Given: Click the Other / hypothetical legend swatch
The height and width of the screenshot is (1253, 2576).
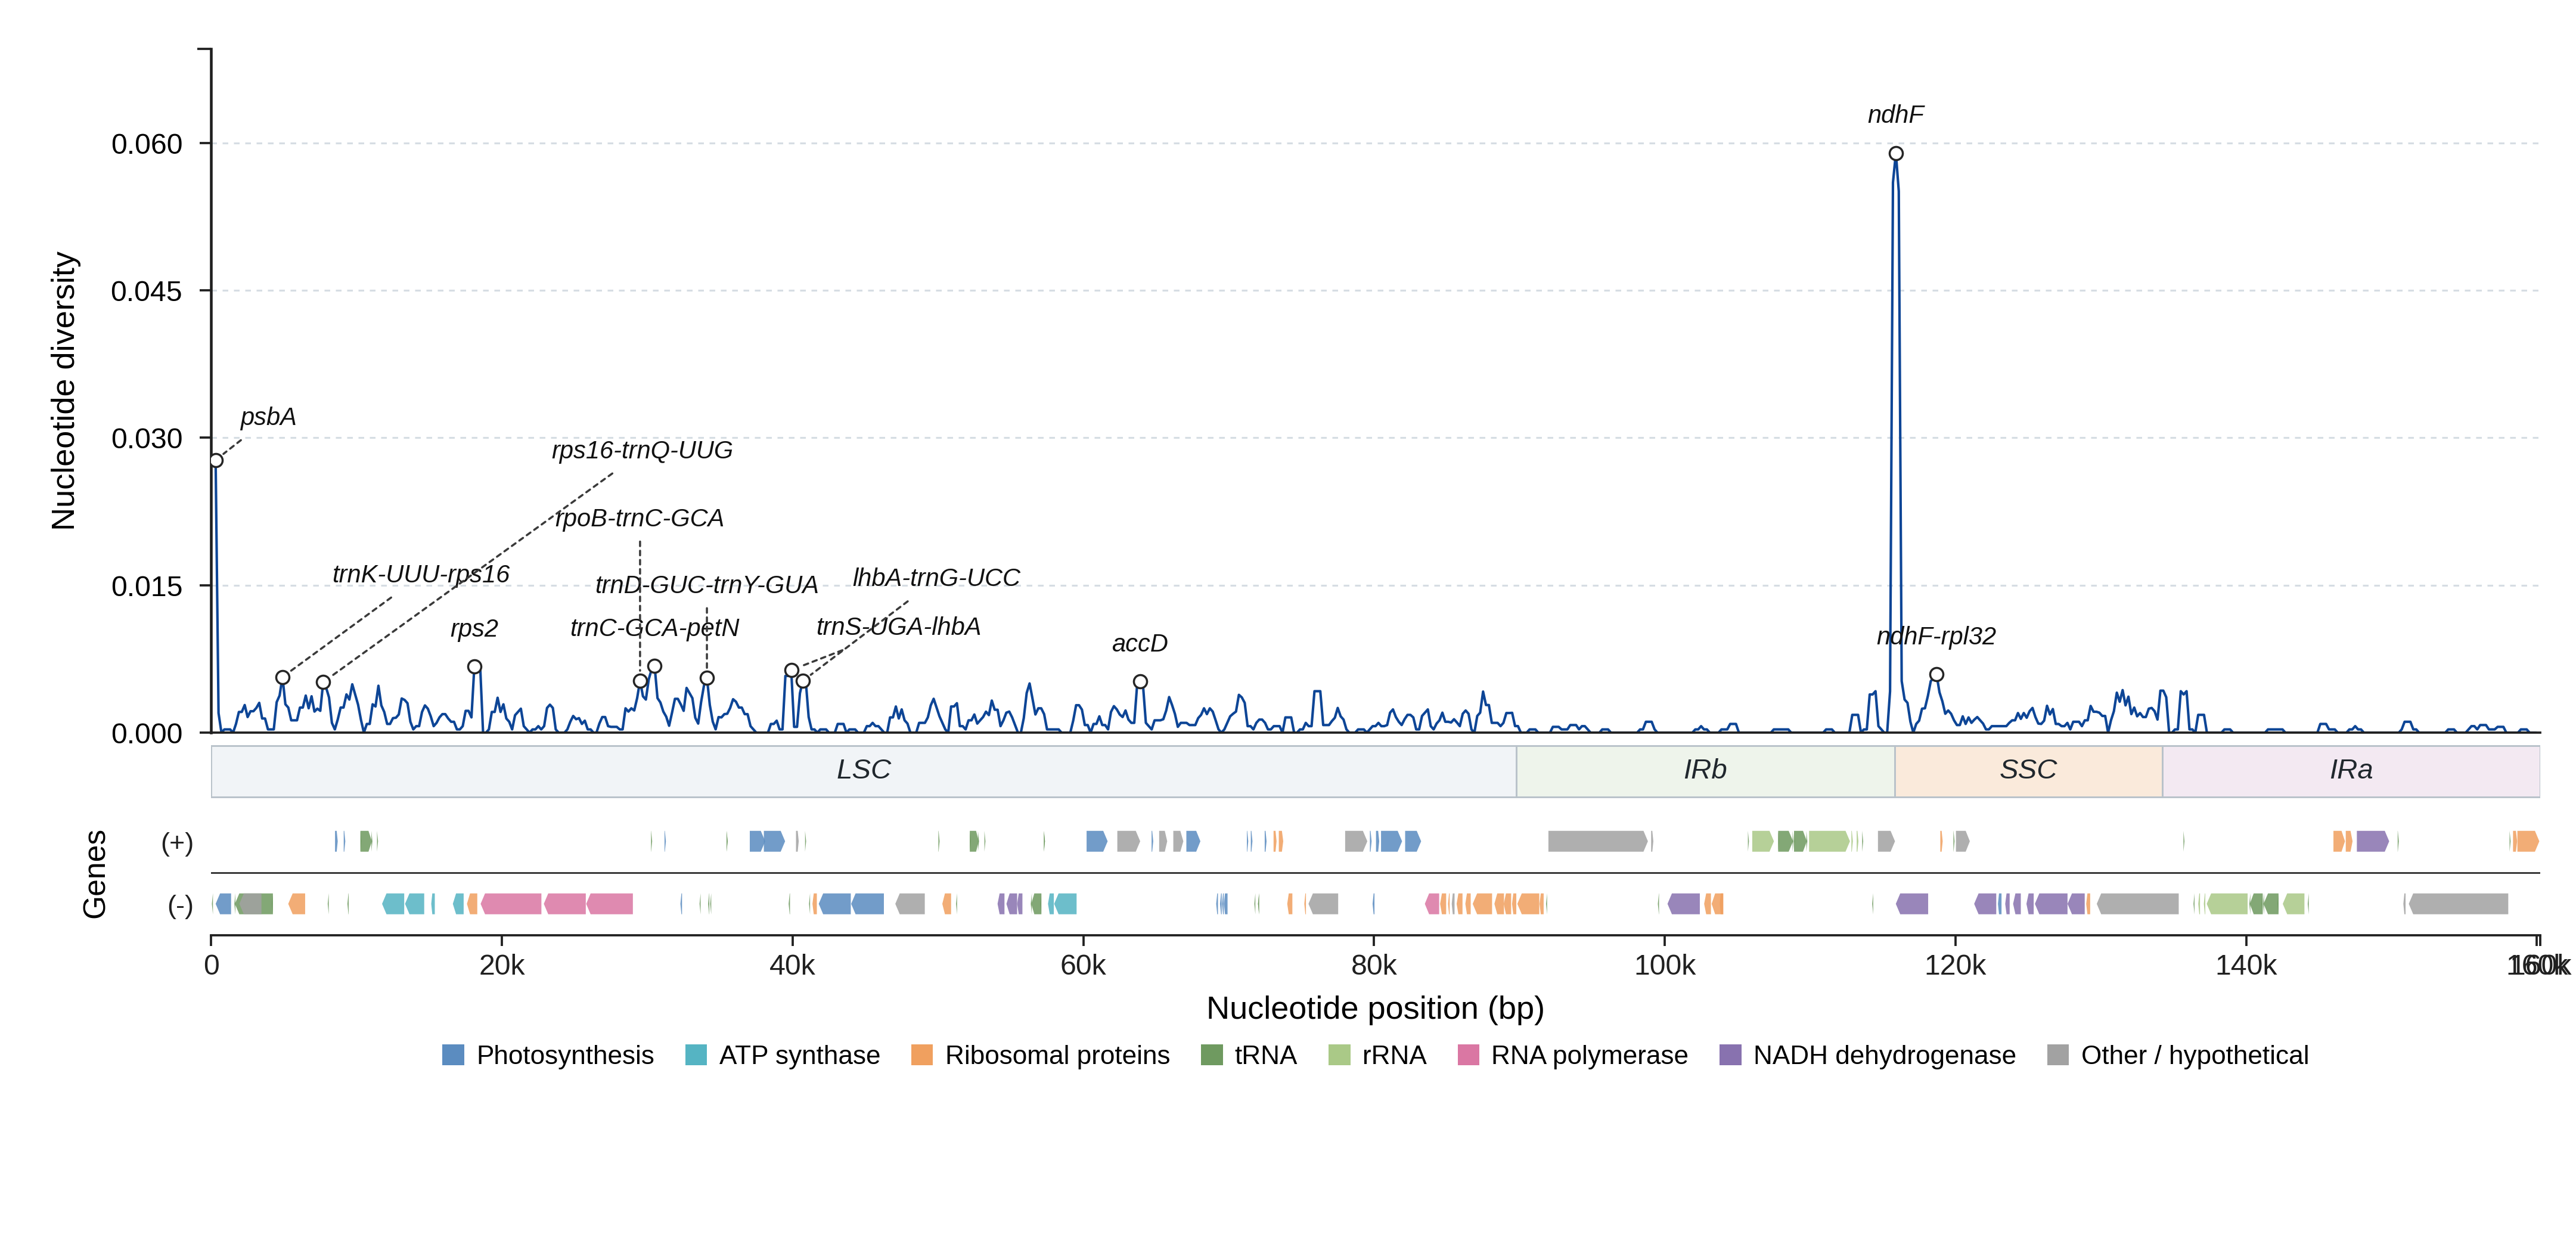Looking at the screenshot, I should coord(2058,1055).
